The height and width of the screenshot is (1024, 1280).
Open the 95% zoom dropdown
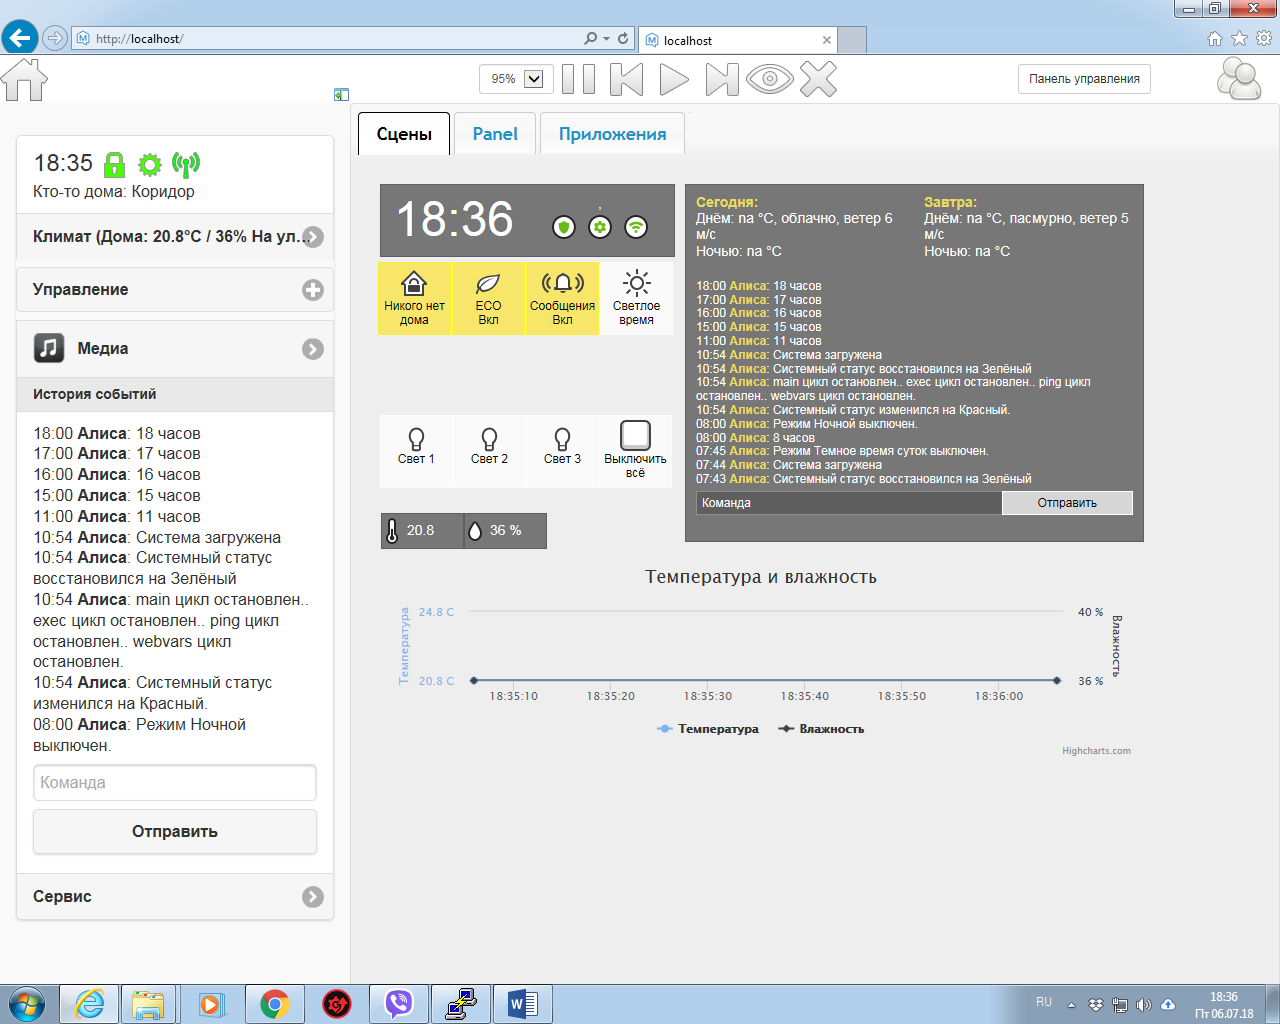click(534, 79)
